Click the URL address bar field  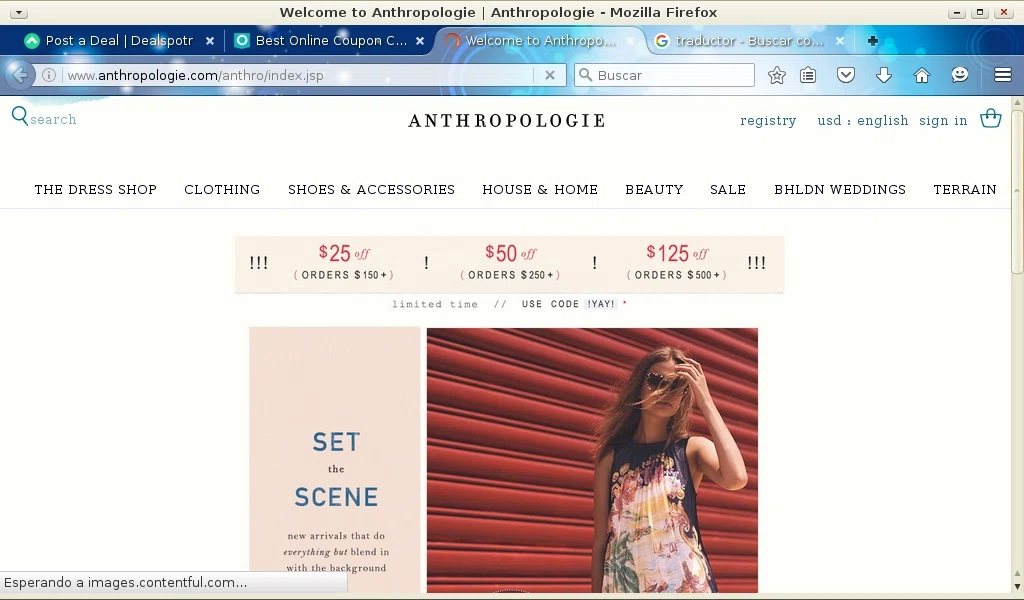[298, 75]
